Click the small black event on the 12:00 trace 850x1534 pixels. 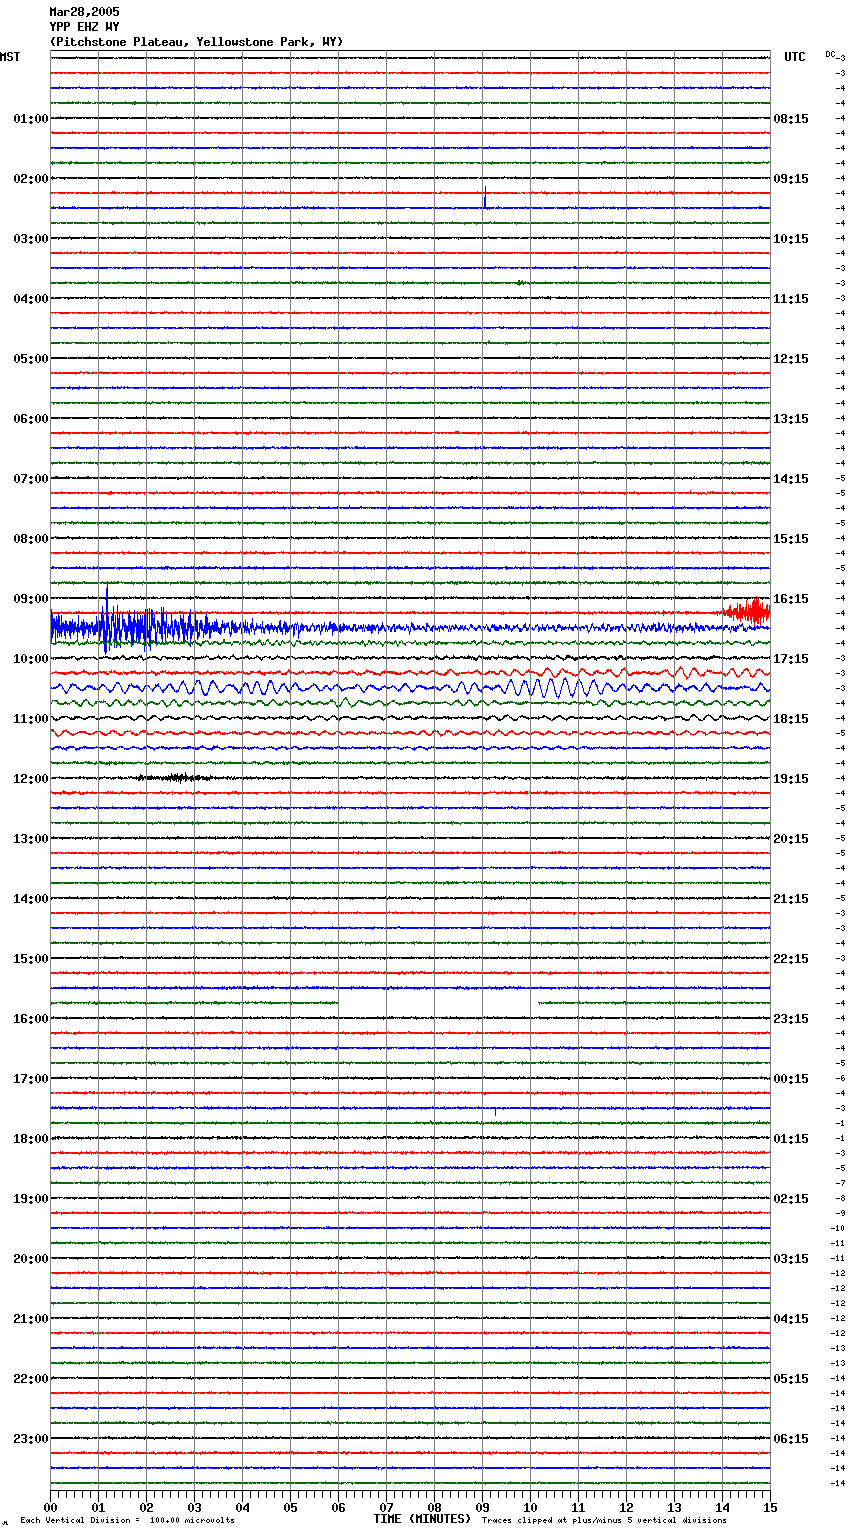(x=174, y=777)
